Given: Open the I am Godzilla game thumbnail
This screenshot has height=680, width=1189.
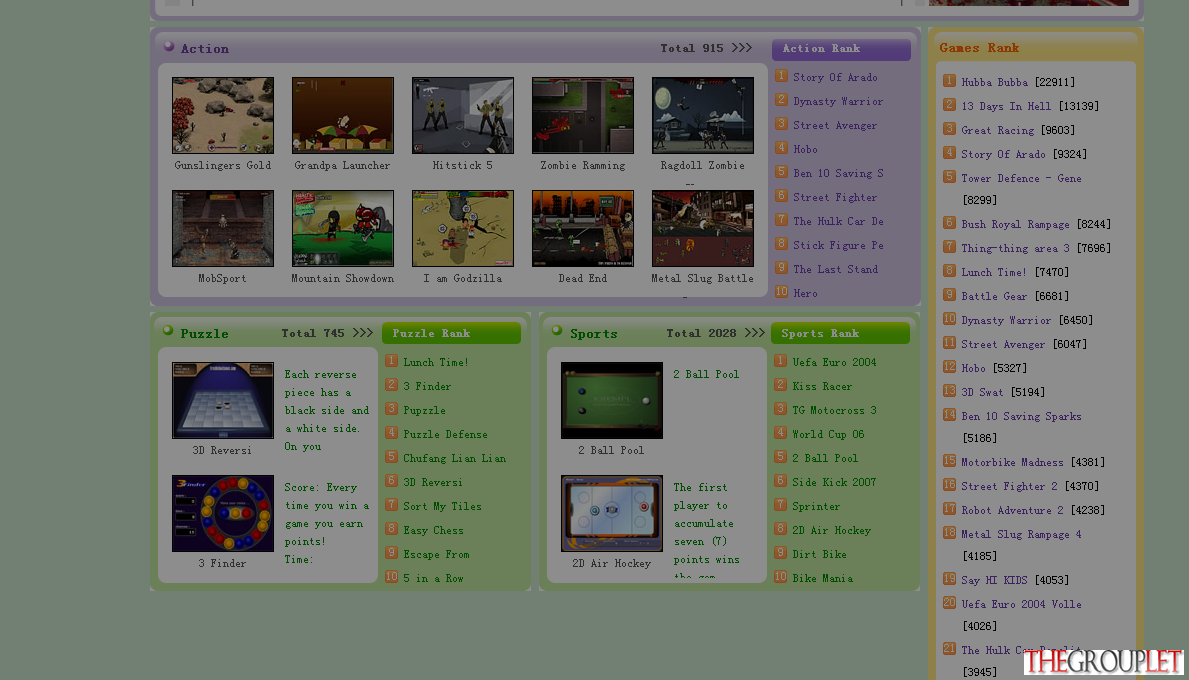Looking at the screenshot, I should pos(463,228).
